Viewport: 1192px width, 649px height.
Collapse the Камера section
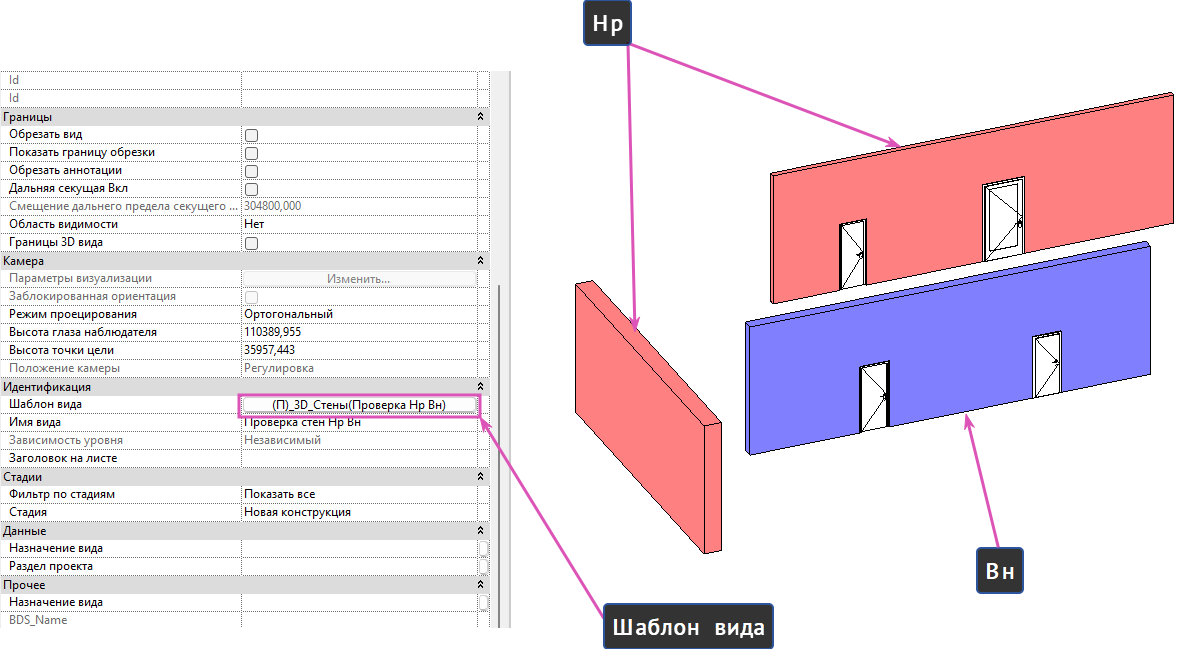point(480,261)
